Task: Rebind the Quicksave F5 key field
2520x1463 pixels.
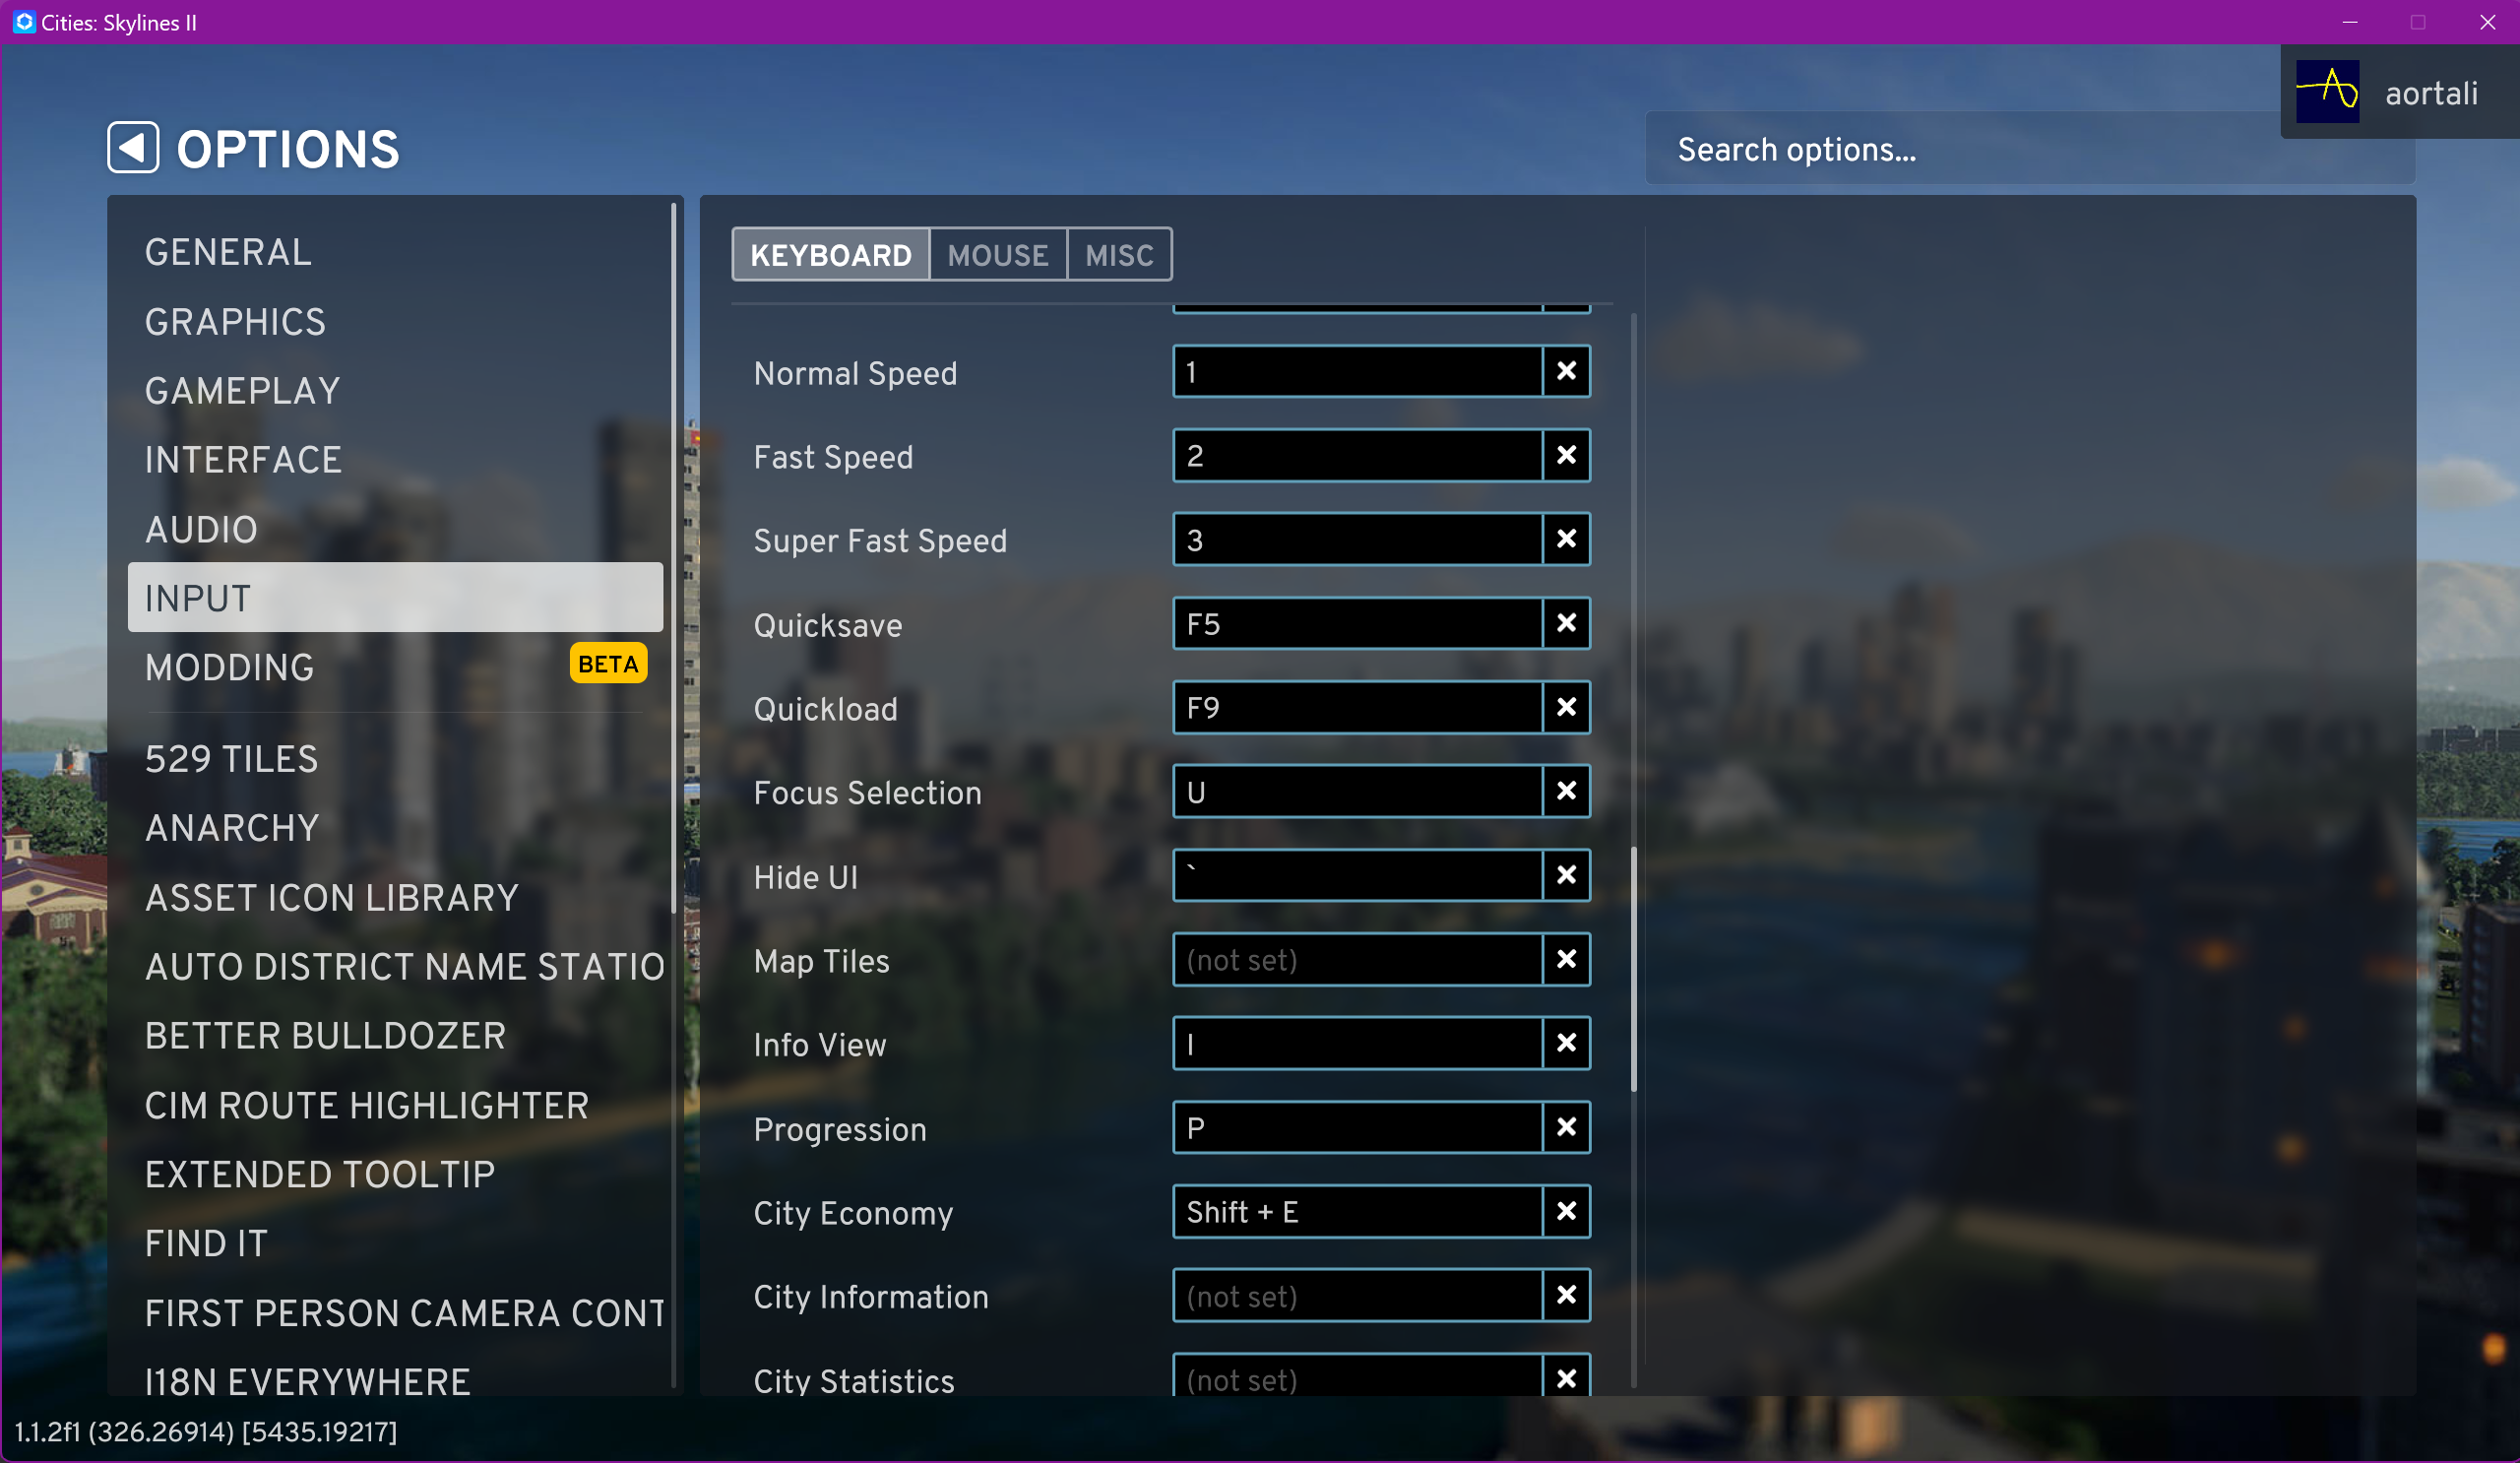Action: (x=1357, y=624)
